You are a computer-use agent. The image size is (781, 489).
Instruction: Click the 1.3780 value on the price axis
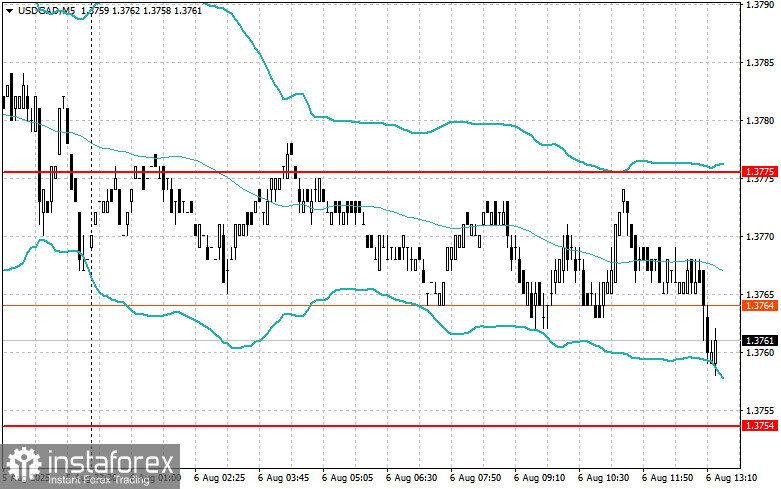pos(760,121)
